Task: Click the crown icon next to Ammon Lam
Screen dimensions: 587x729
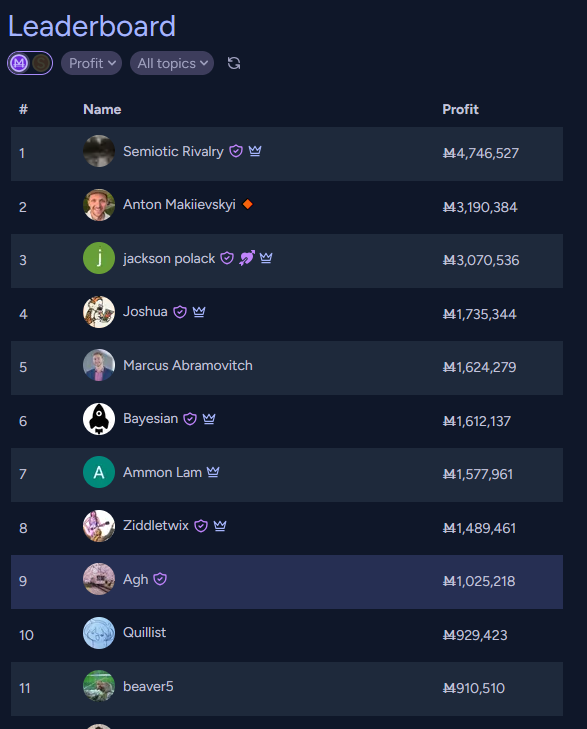Action: click(x=213, y=472)
